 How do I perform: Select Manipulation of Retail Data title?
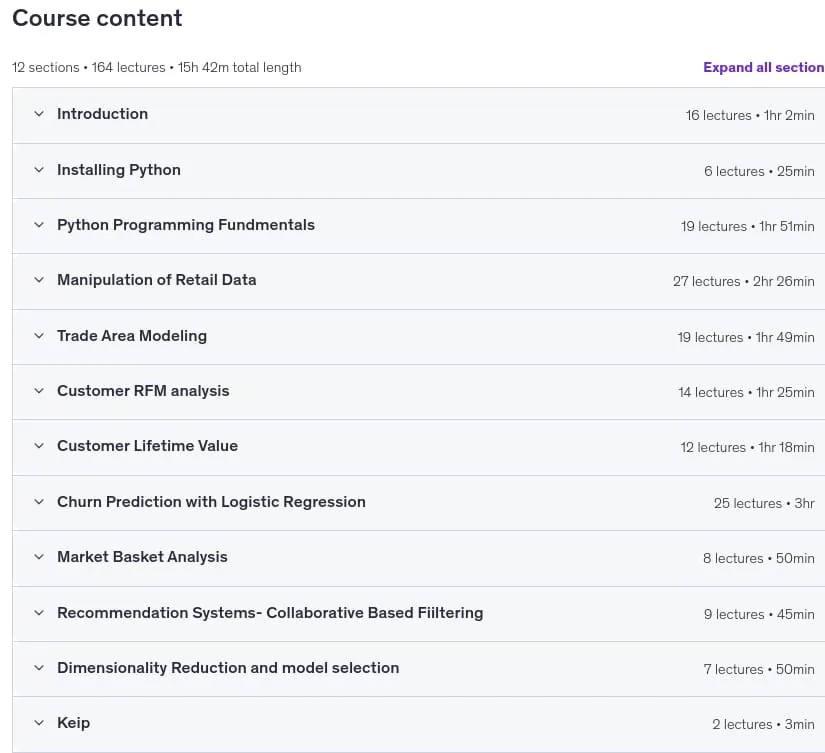click(157, 279)
